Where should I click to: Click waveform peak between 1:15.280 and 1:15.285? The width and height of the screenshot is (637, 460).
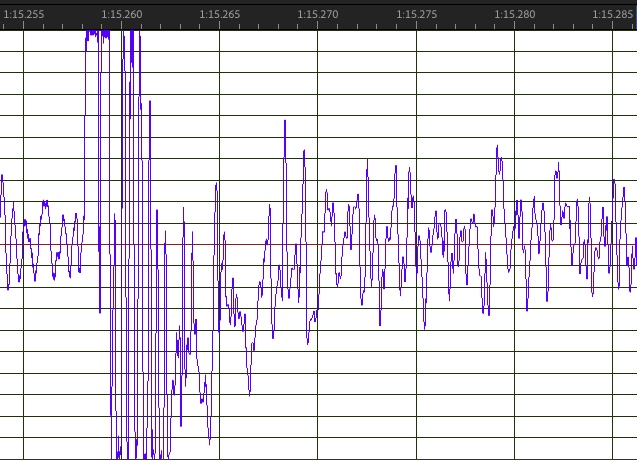coord(557,170)
